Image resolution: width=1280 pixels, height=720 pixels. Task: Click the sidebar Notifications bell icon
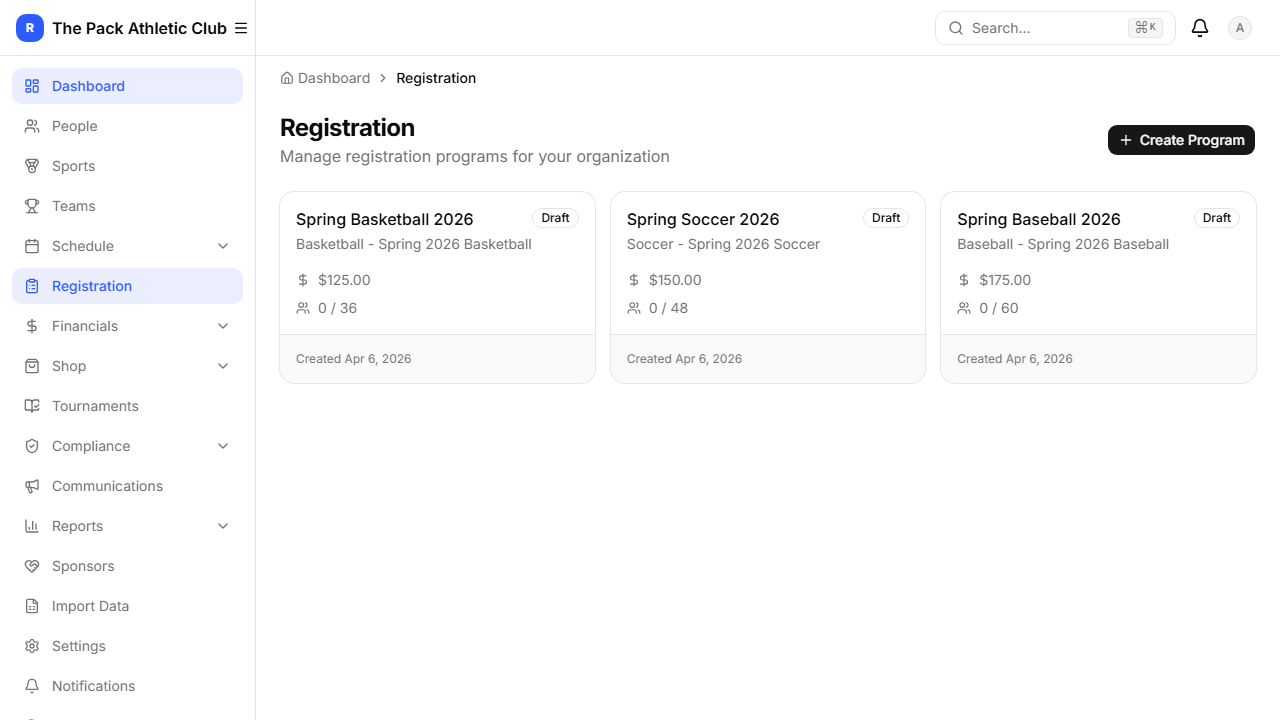pyautogui.click(x=32, y=686)
